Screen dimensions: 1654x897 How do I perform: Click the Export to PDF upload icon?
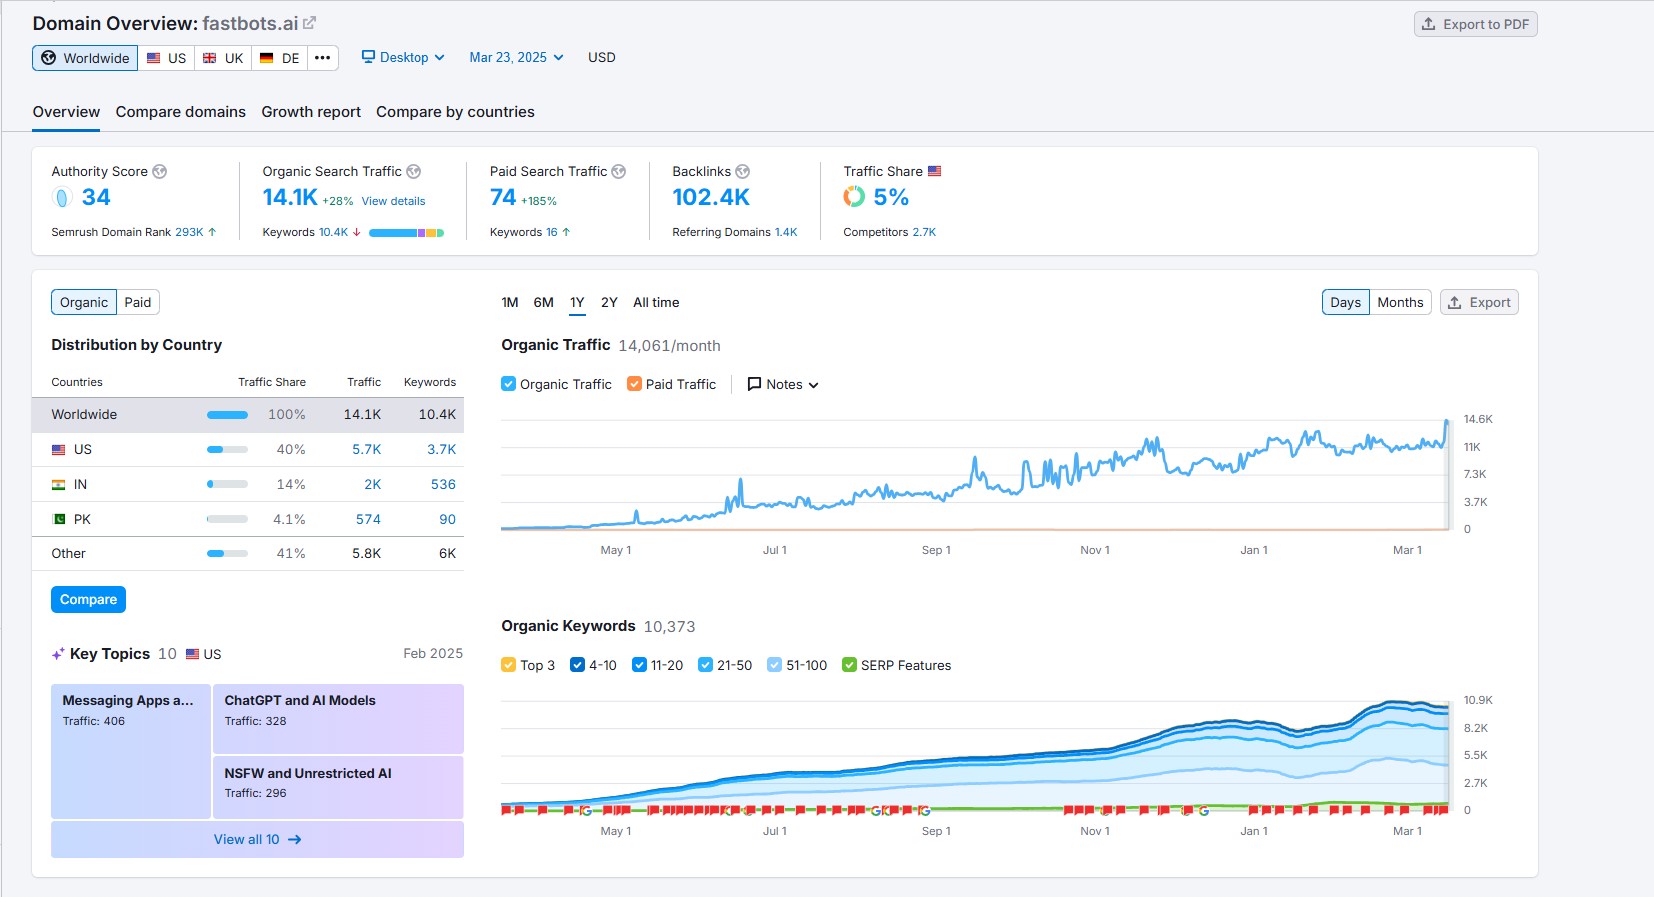click(x=1429, y=24)
